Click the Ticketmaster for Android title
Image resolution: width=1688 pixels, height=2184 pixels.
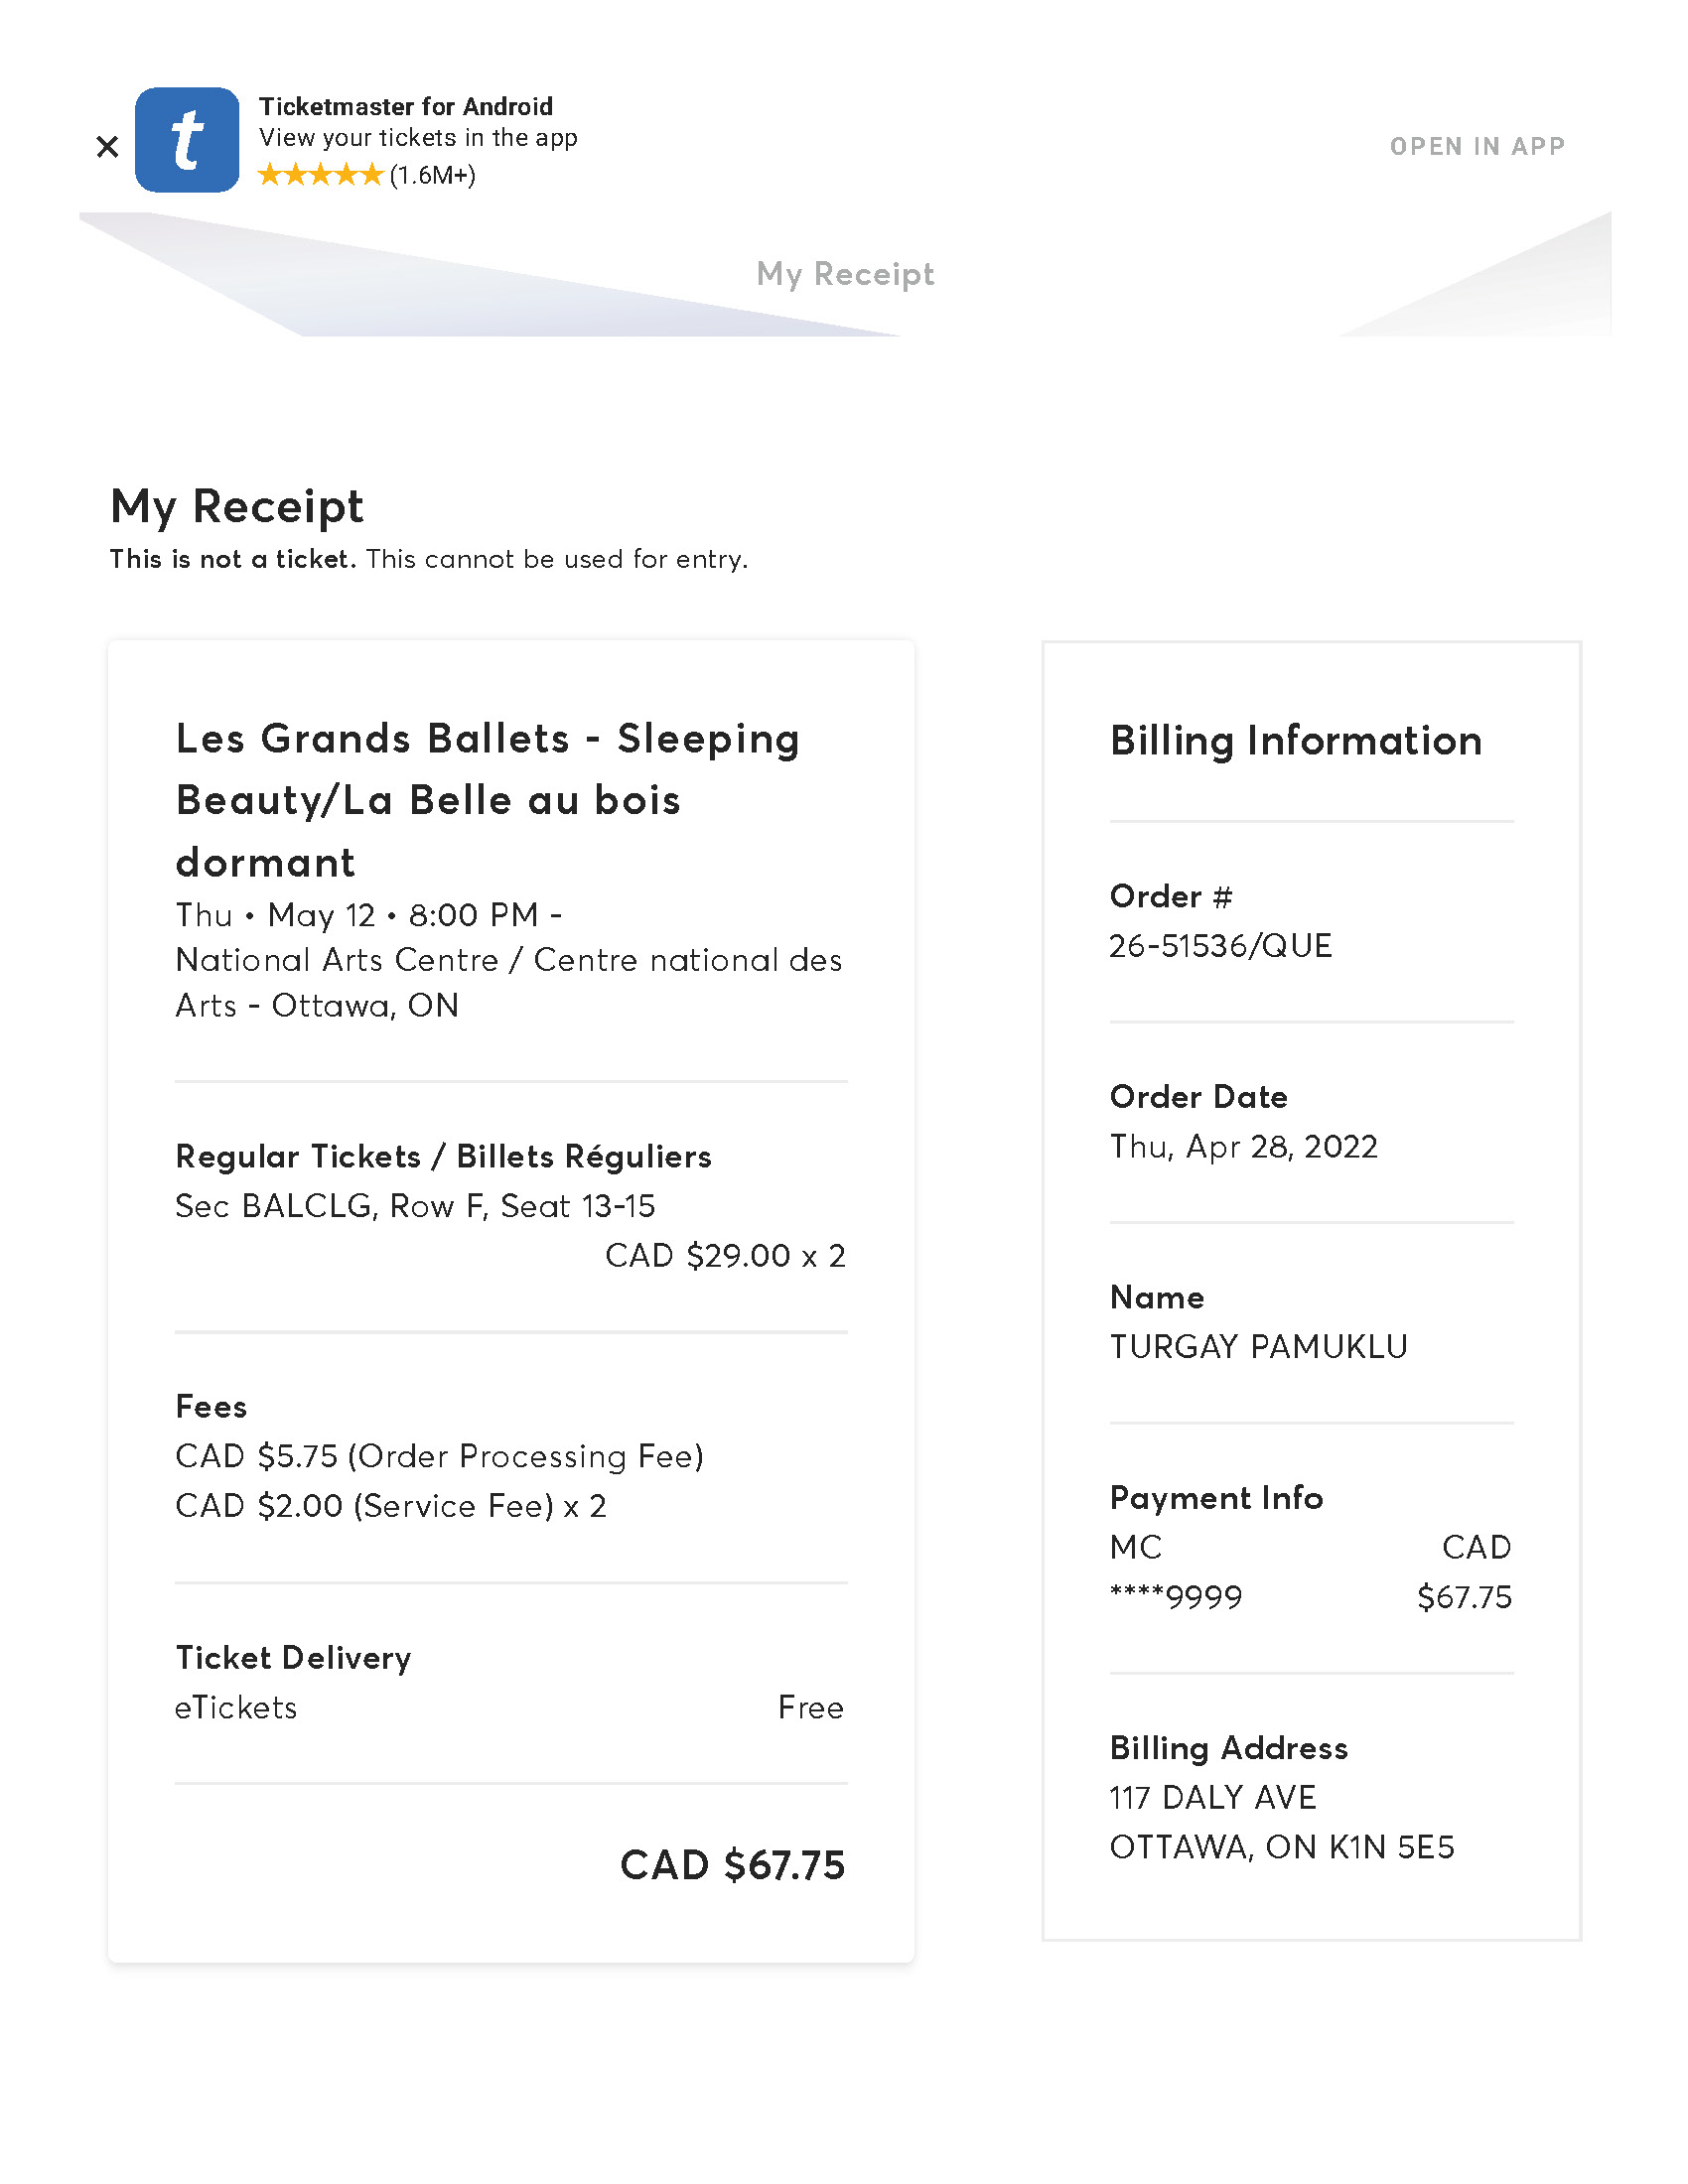tap(405, 107)
